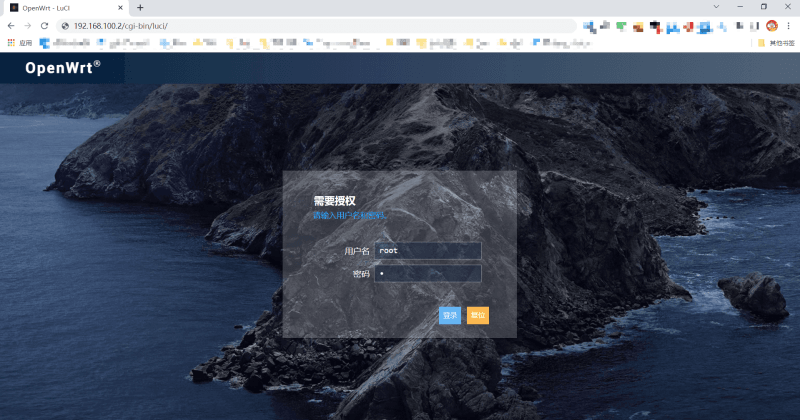The height and width of the screenshot is (420, 800).
Task: Open a new tab with plus button
Action: click(141, 7)
